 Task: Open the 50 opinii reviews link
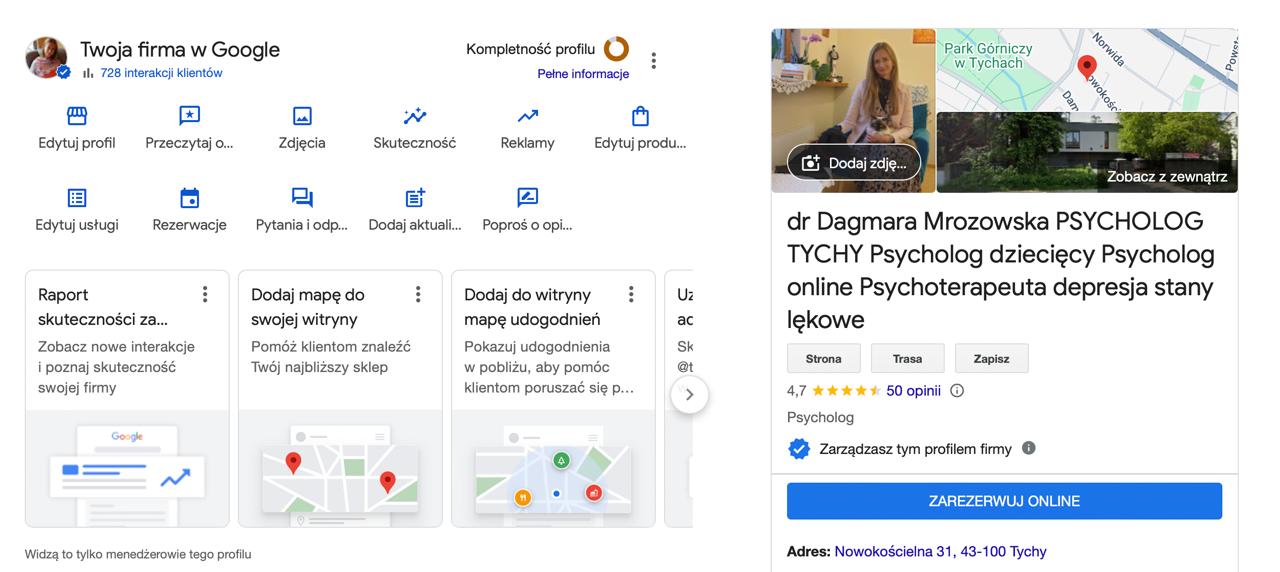[913, 391]
